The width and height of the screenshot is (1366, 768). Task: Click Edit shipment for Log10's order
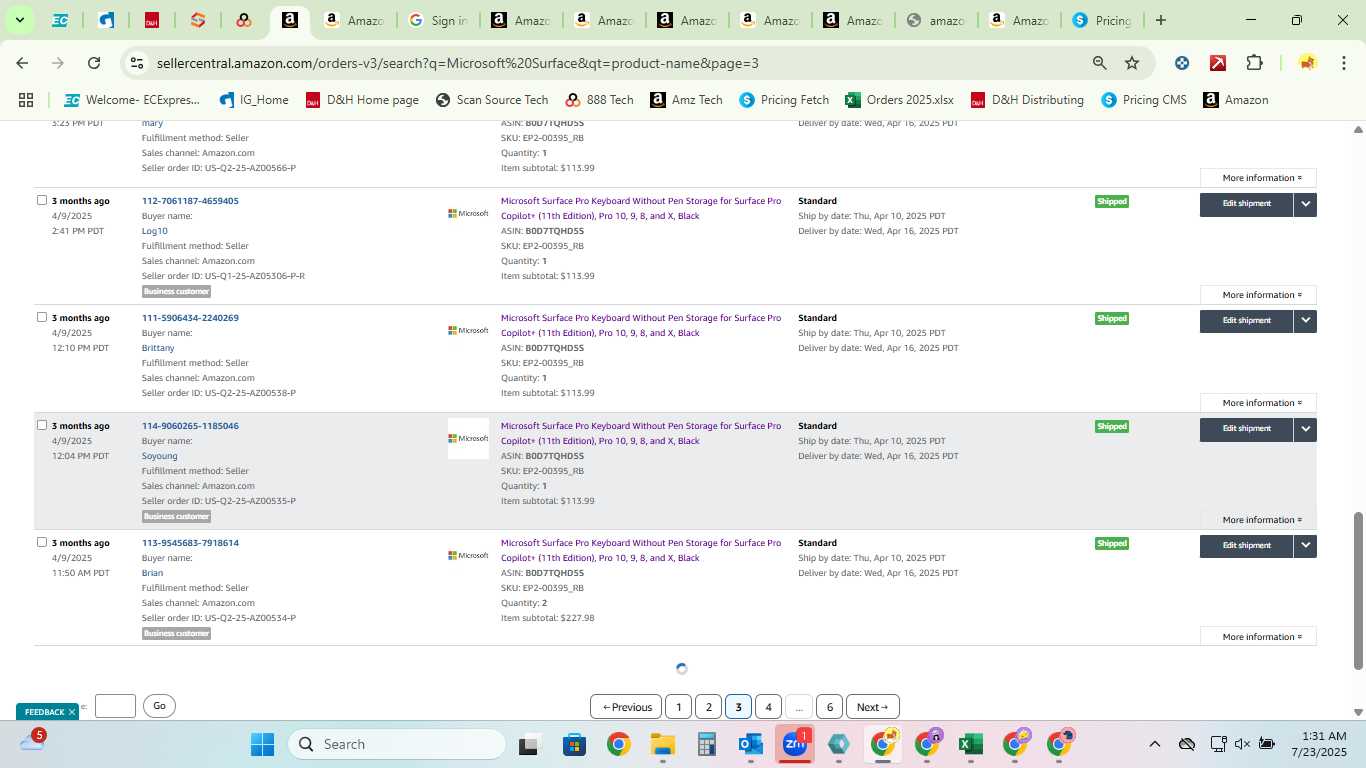point(1246,204)
